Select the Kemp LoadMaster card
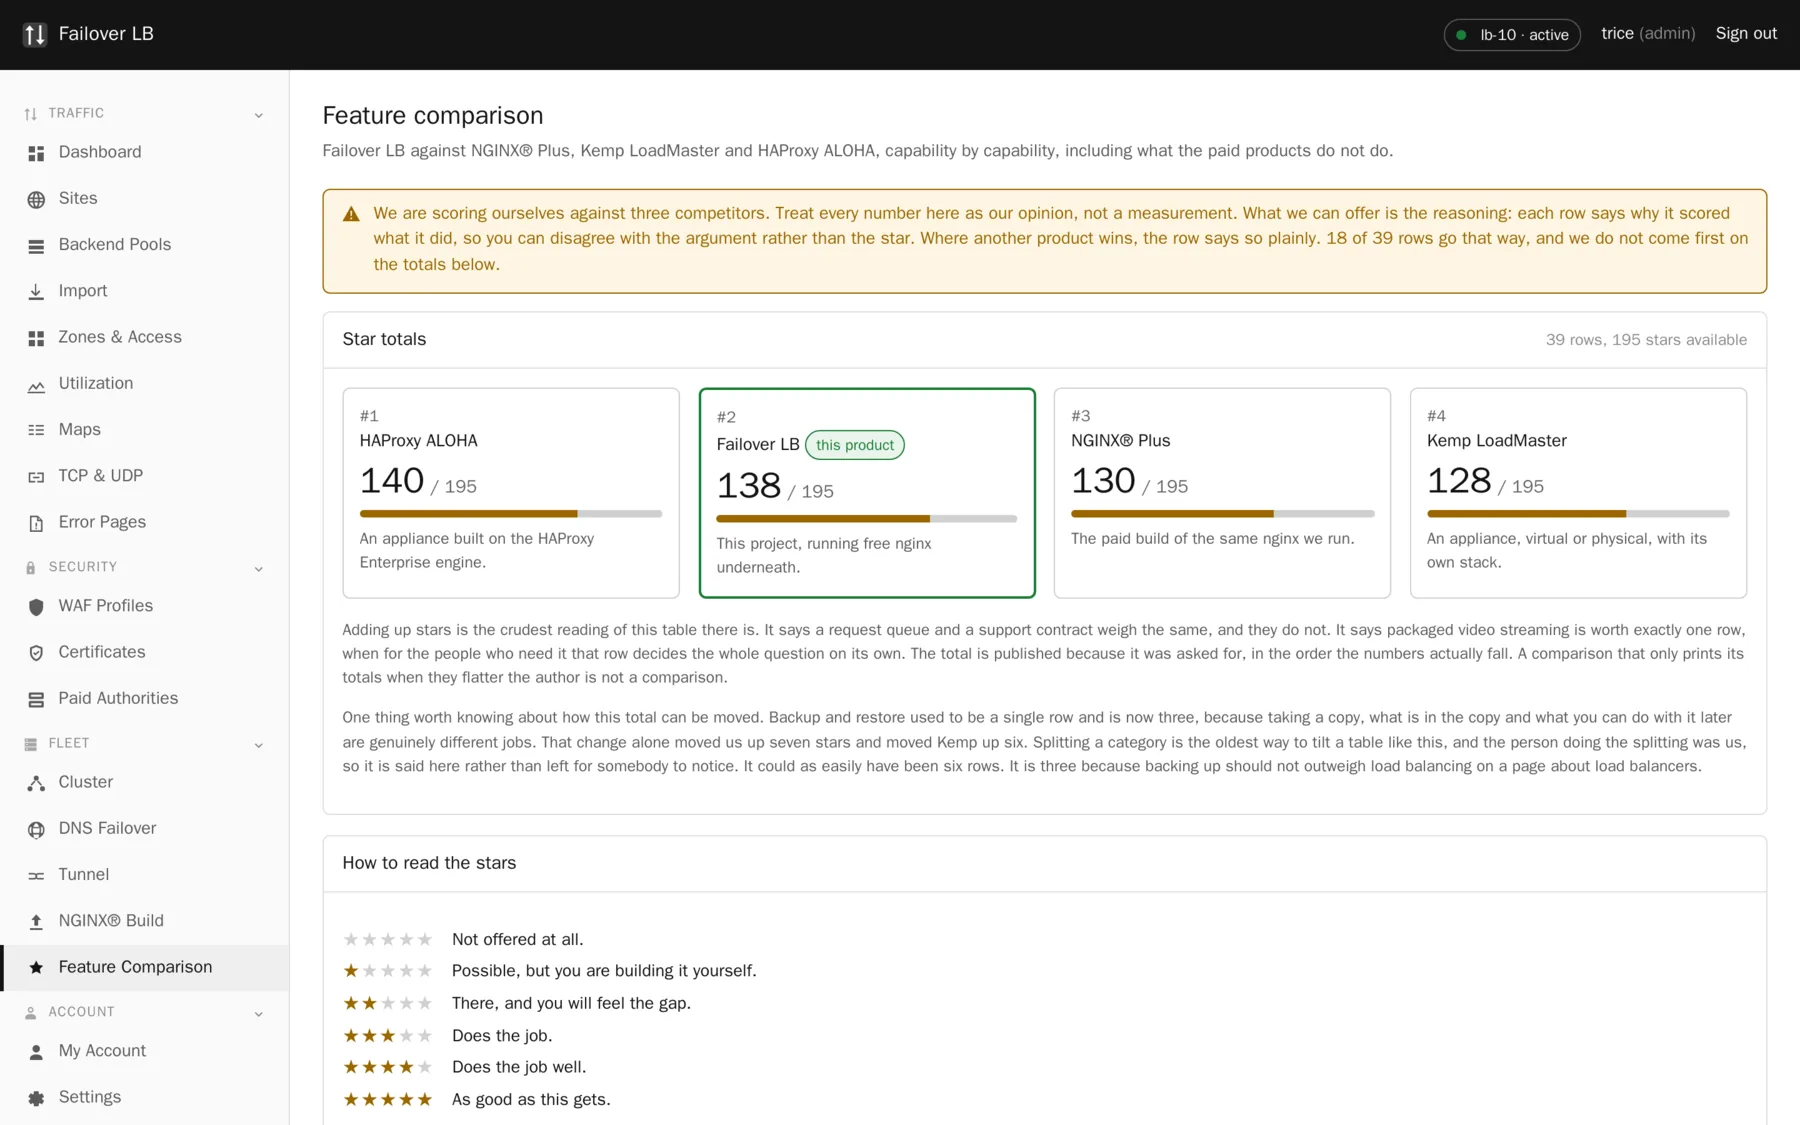 tap(1578, 493)
